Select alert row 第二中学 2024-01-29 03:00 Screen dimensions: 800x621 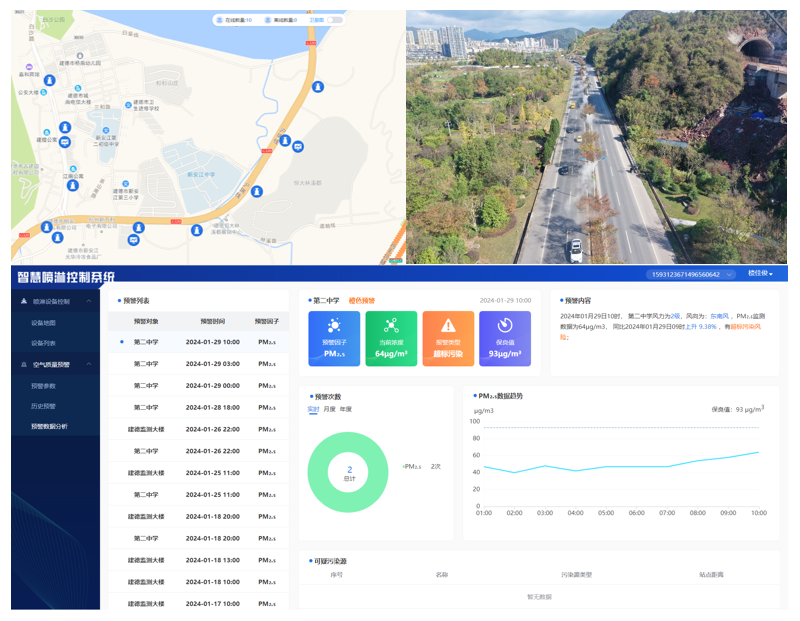198,364
